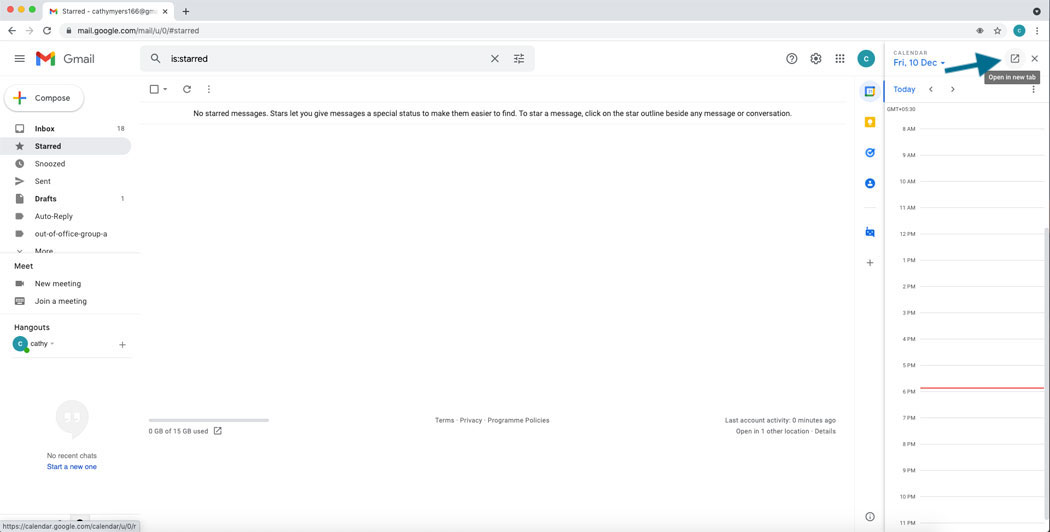The height and width of the screenshot is (532, 1050).
Task: Click the Chrome profile avatar
Action: click(x=1019, y=30)
